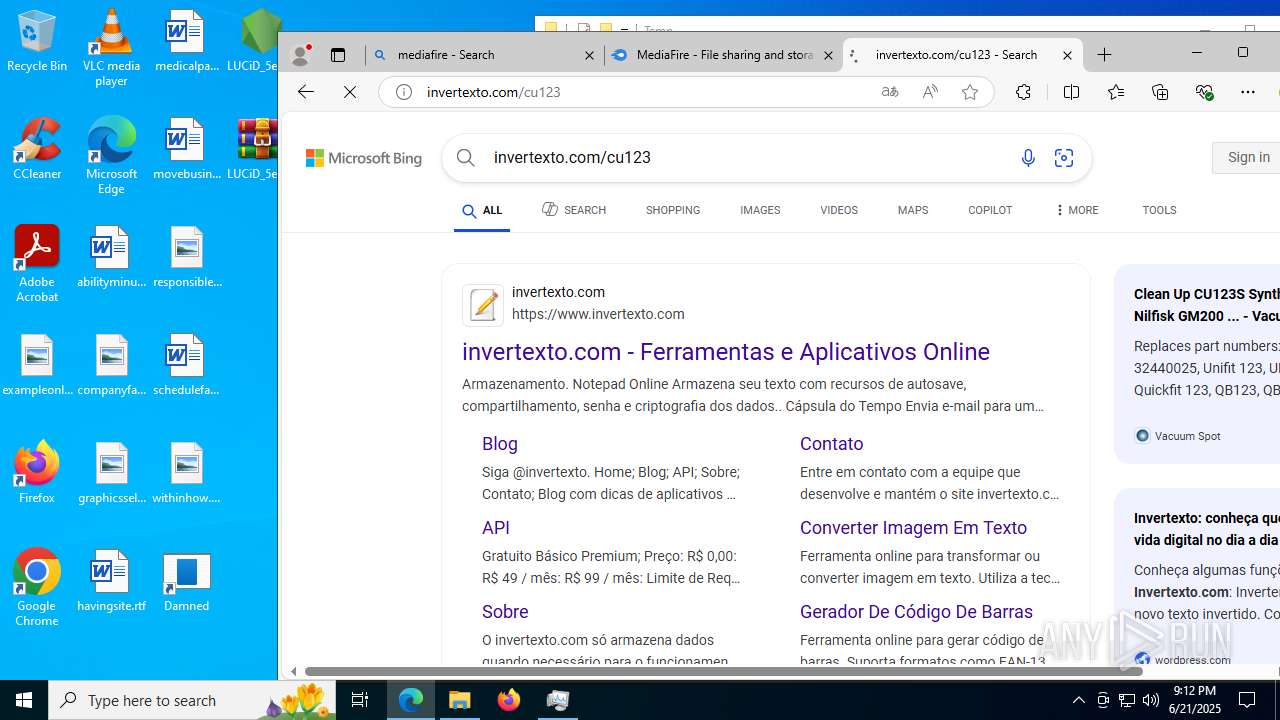1280x720 pixels.
Task: Search by voice with microphone icon
Action: point(1028,158)
